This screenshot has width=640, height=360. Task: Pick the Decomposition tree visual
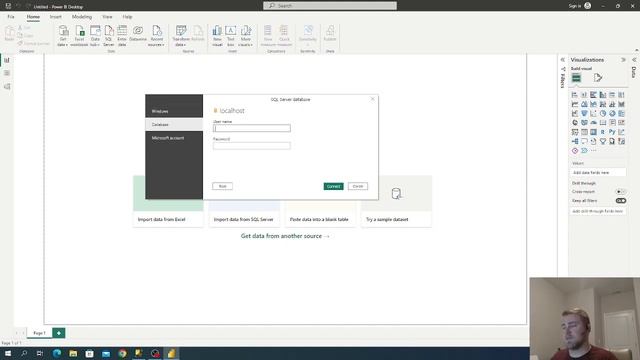tap(575, 141)
